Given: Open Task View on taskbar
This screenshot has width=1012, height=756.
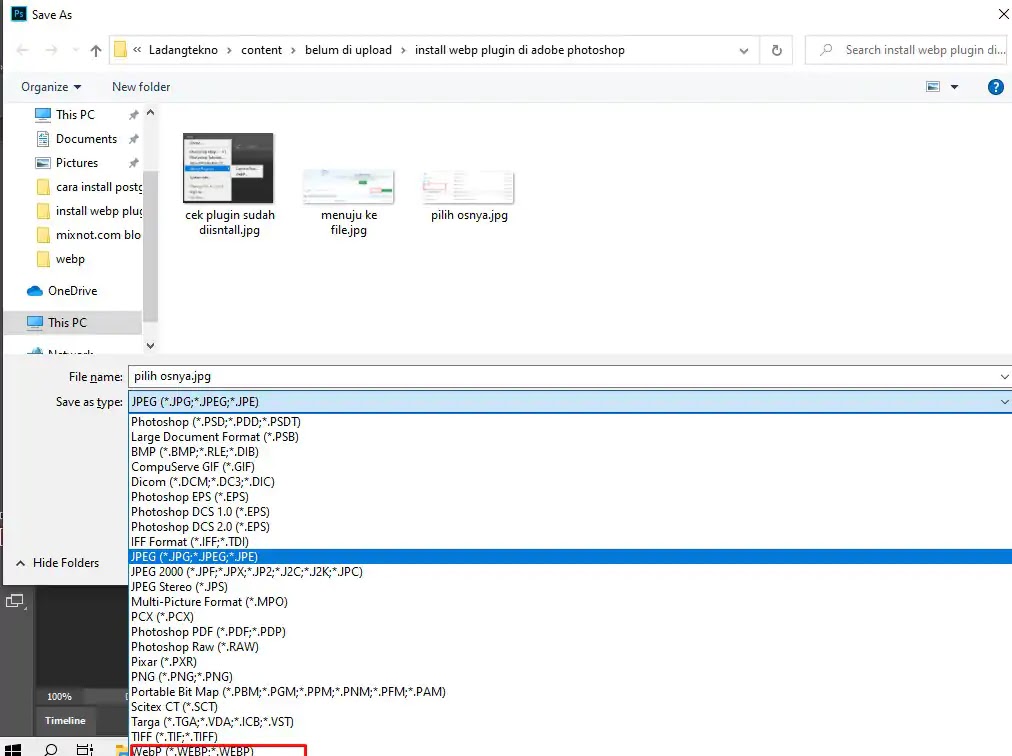Looking at the screenshot, I should (x=85, y=750).
